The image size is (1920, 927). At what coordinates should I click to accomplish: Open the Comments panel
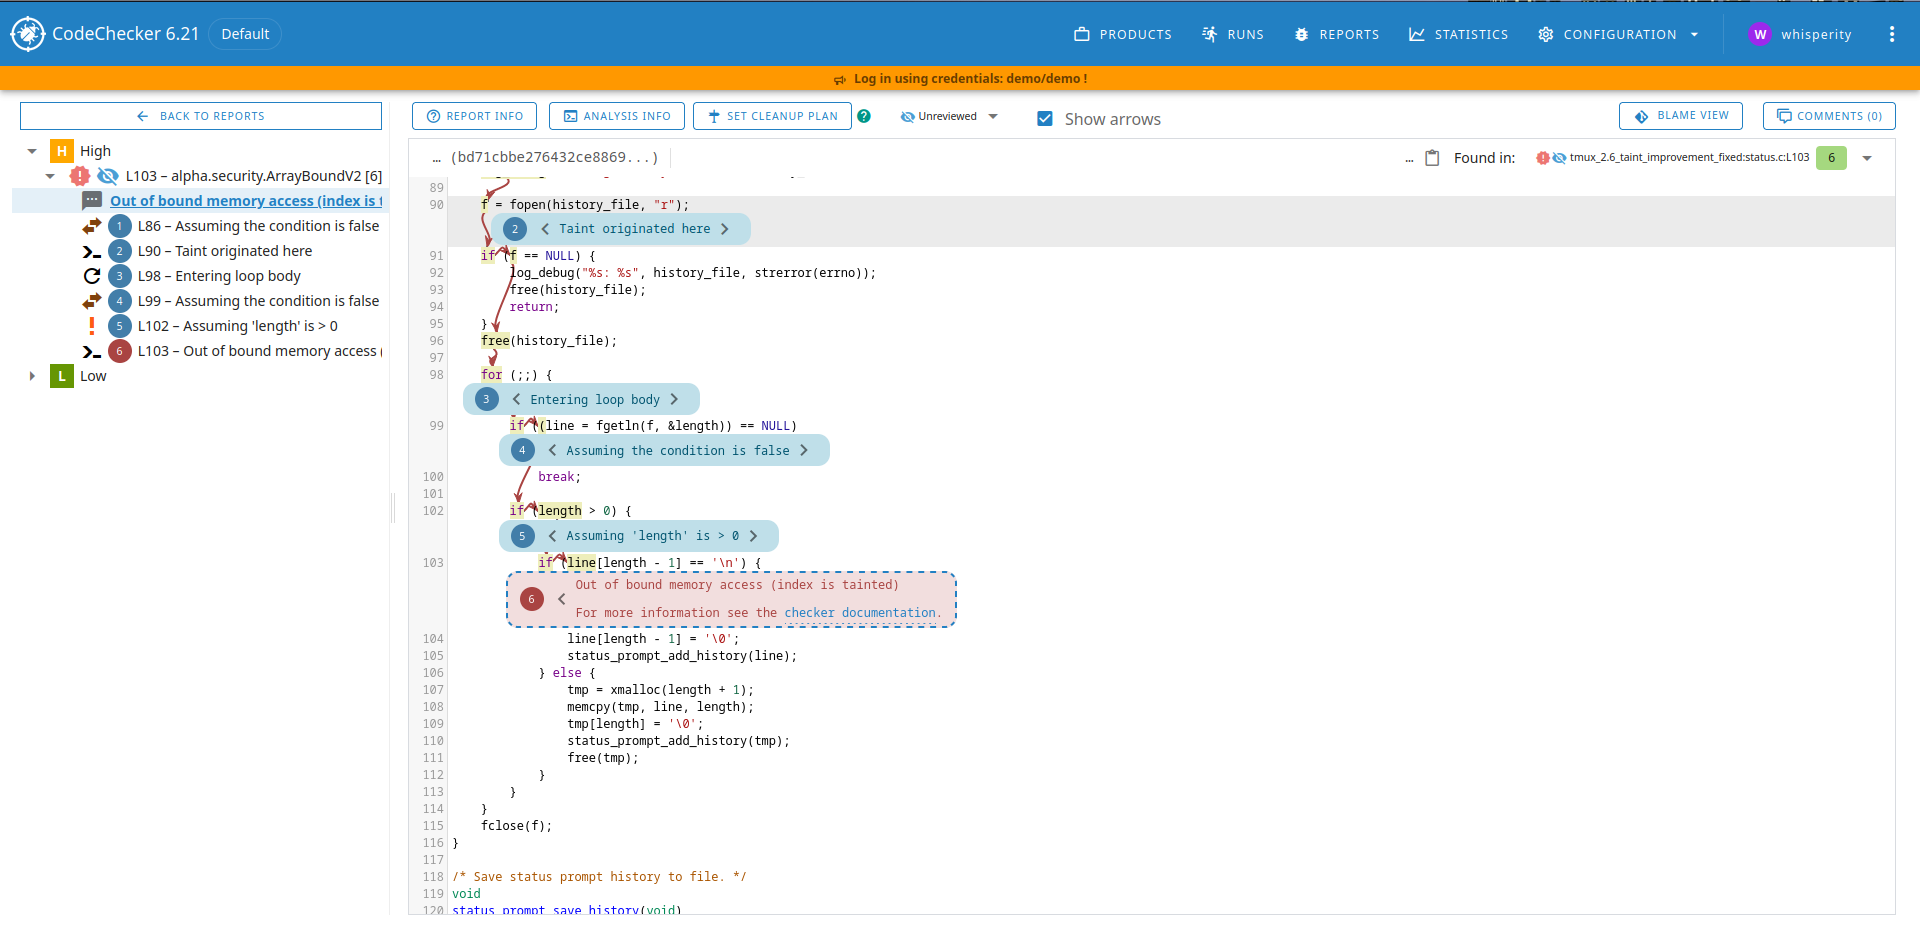[x=1829, y=115]
